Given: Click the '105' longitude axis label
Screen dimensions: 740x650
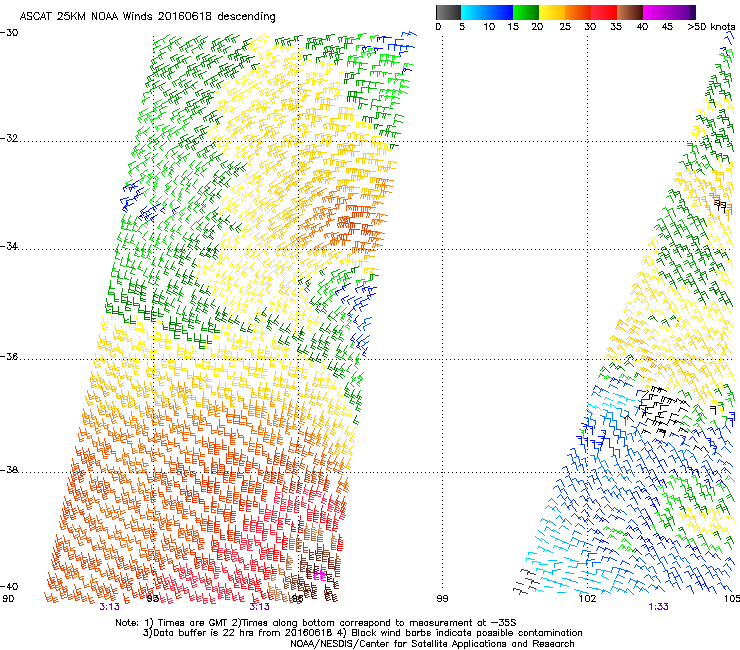Looking at the screenshot, I should (x=732, y=599).
